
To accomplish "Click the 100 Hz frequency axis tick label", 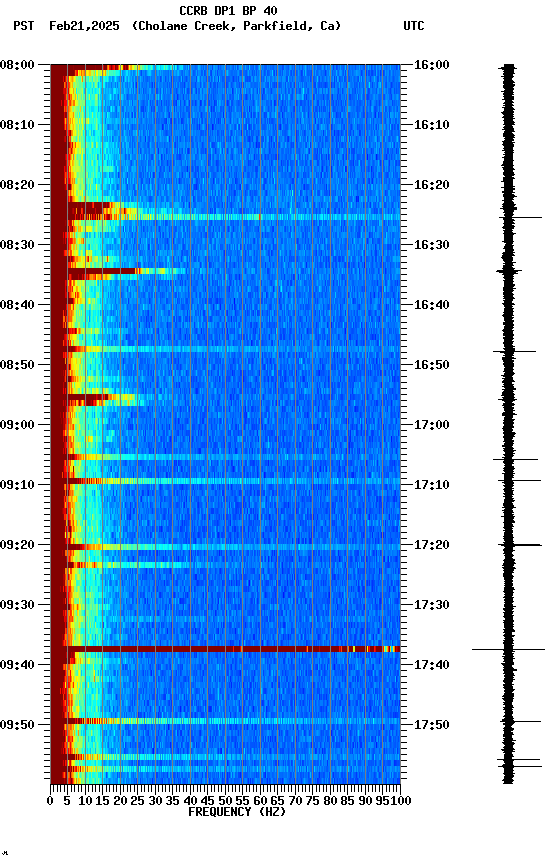I will point(402,801).
